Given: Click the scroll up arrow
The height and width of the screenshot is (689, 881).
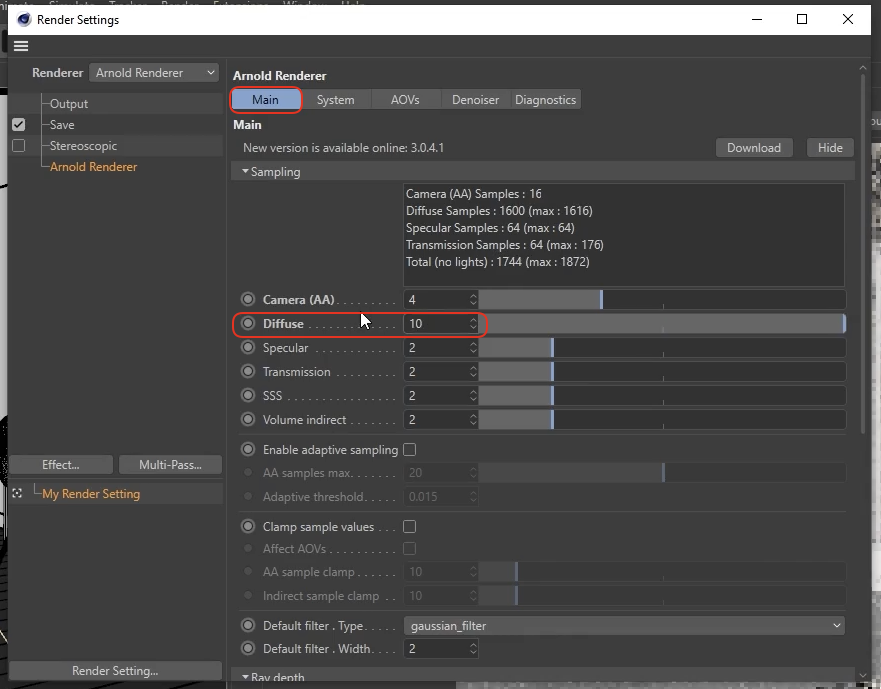Looking at the screenshot, I should coord(863,68).
